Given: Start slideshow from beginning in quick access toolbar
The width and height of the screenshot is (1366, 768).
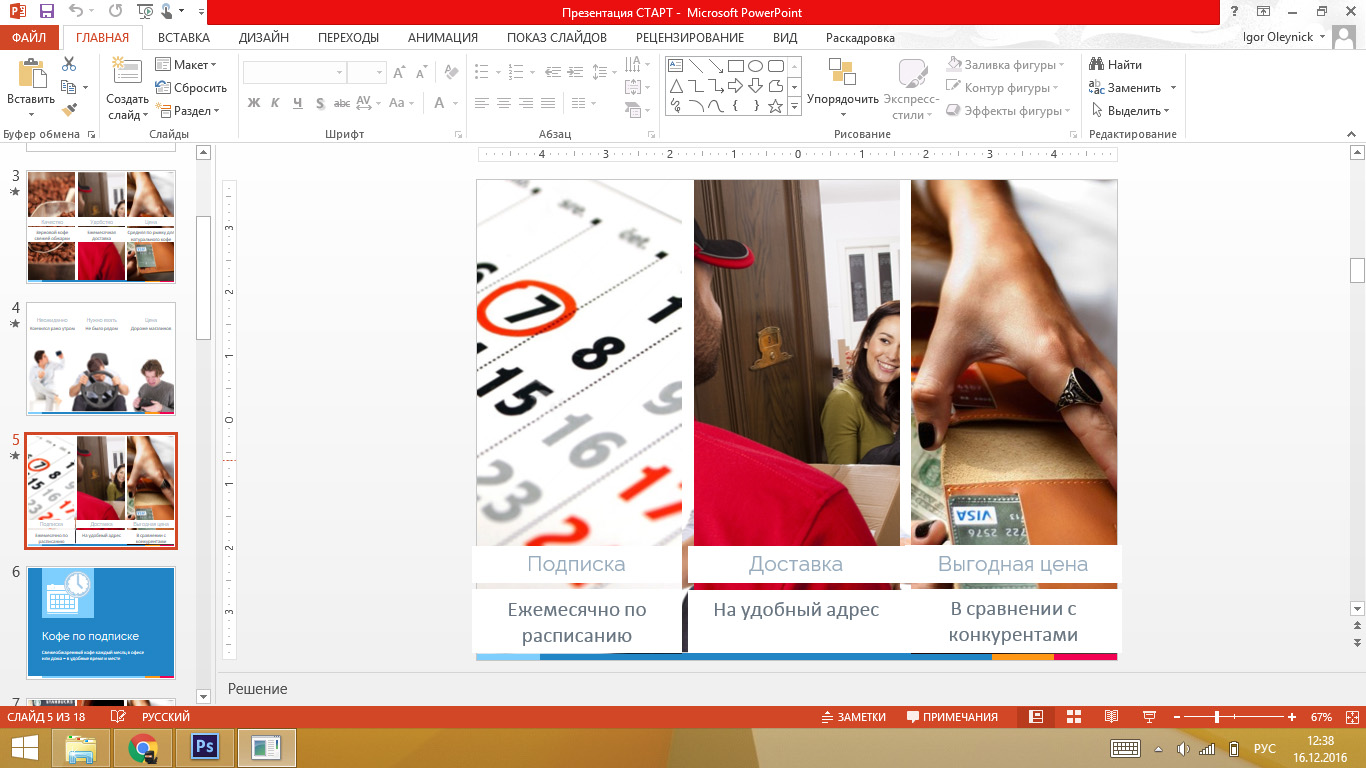Looking at the screenshot, I should click(x=144, y=13).
